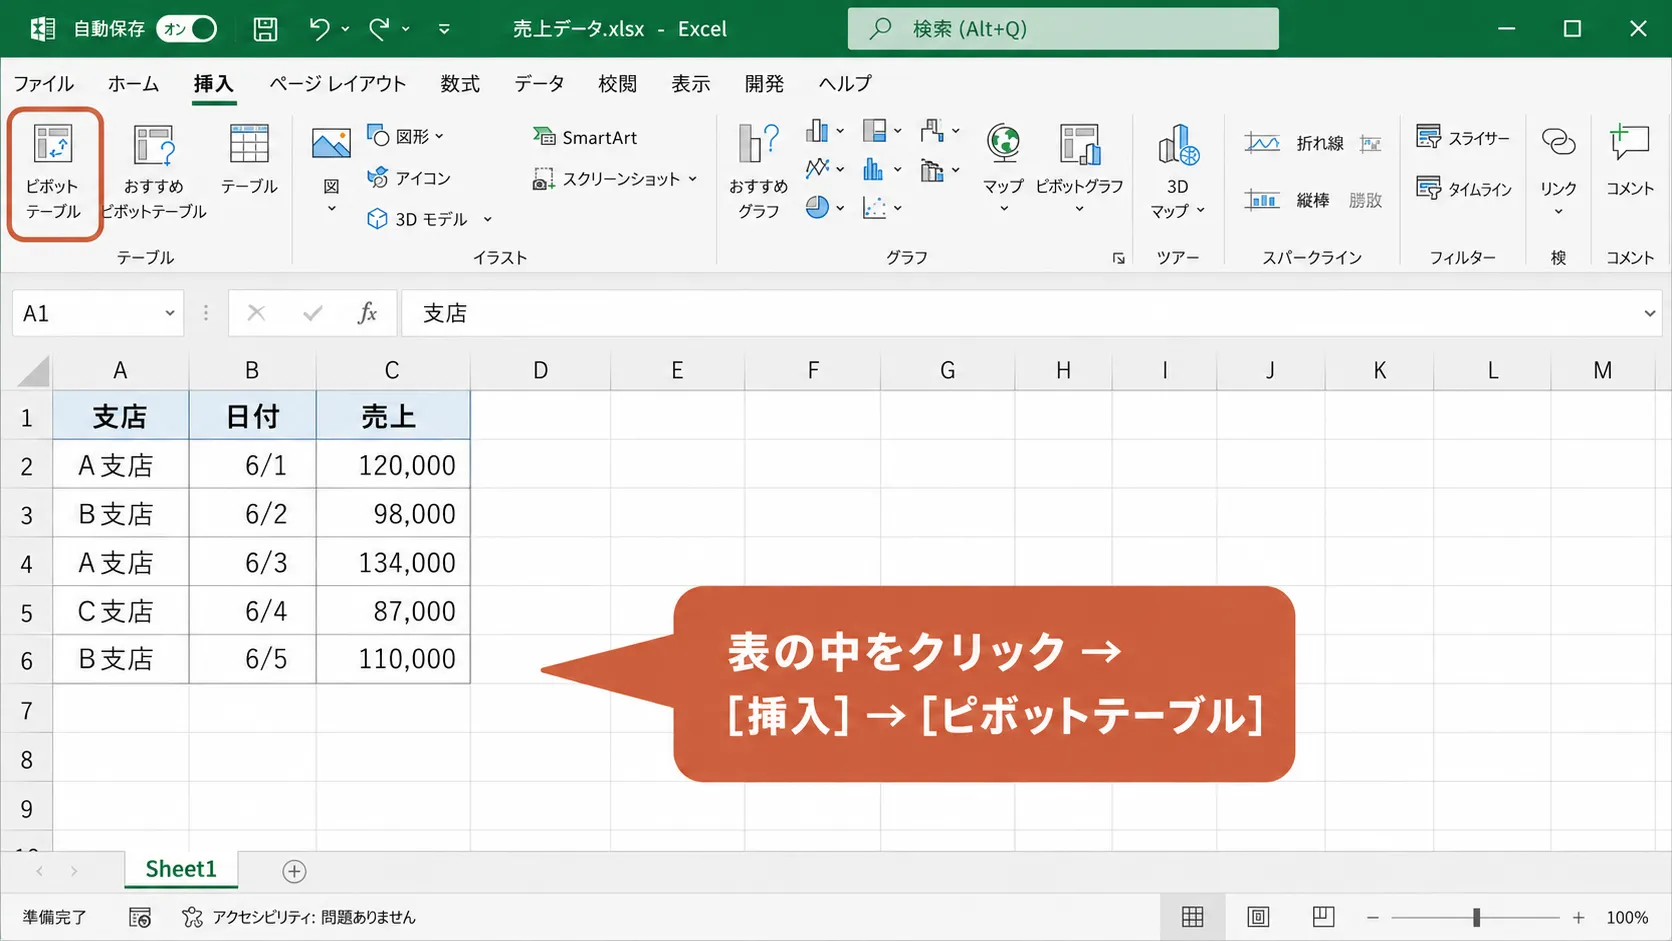Add a コメント comment

point(1630,160)
